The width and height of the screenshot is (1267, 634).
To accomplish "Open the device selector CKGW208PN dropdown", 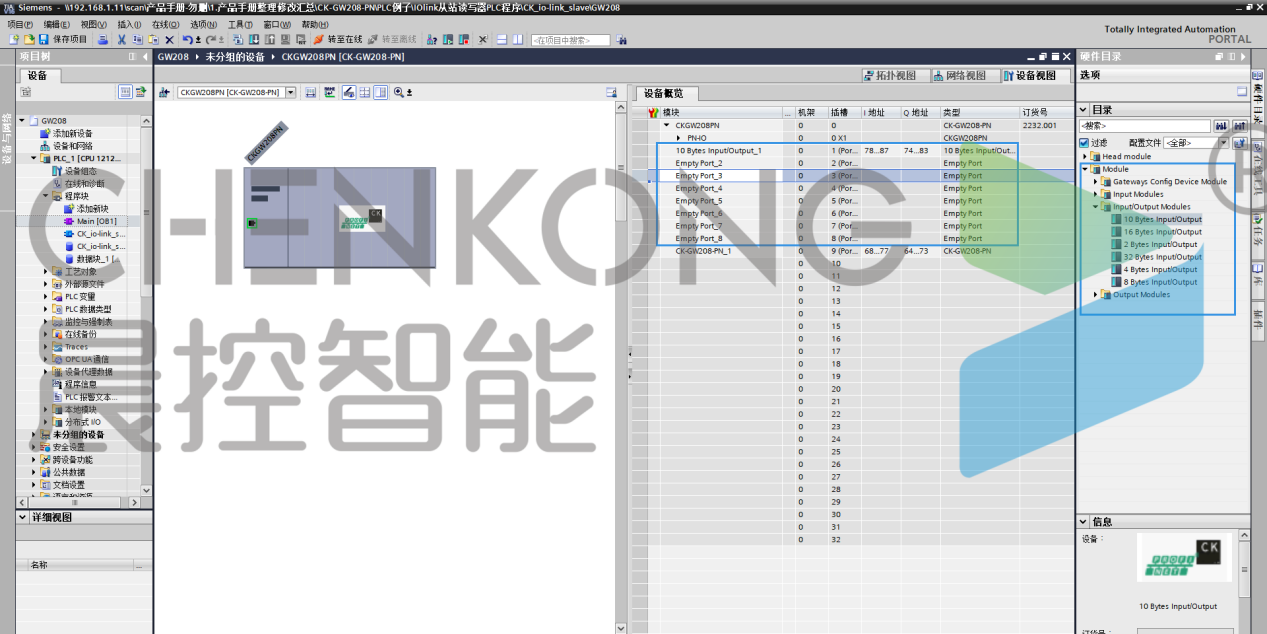I will click(x=291, y=92).
